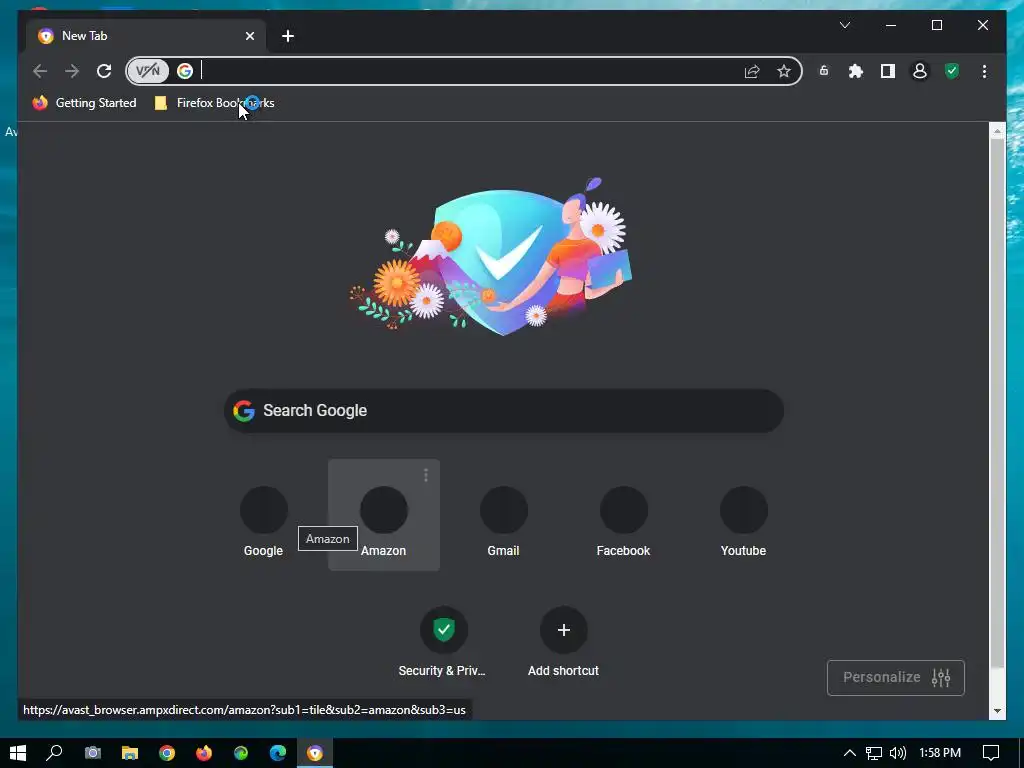The image size is (1024, 768).
Task: Reload the page
Action: click(104, 71)
